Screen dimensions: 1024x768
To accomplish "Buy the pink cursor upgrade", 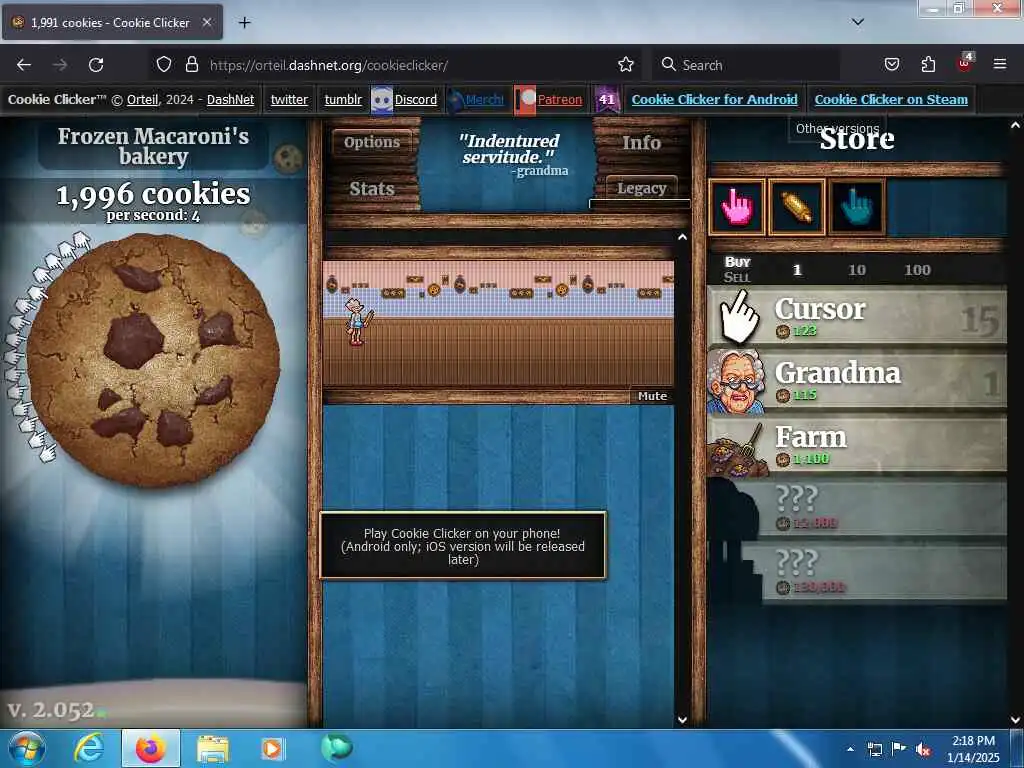I will (x=737, y=207).
